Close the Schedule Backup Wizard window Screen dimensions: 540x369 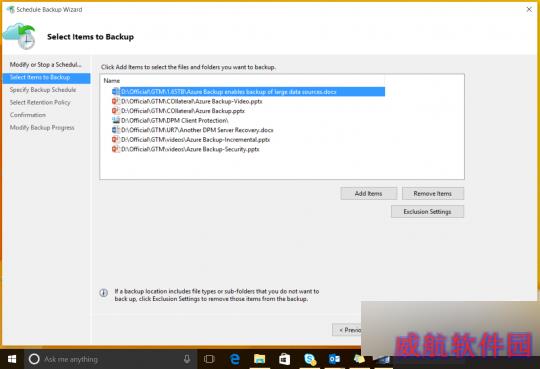pyautogui.click(x=529, y=10)
